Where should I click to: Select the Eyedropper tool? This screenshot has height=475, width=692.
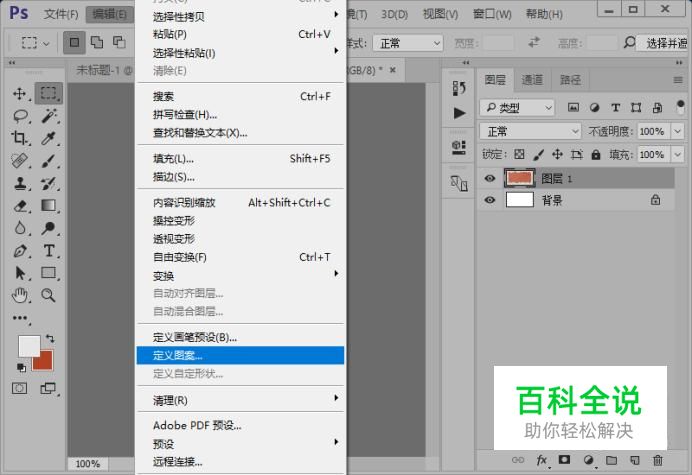[48, 138]
